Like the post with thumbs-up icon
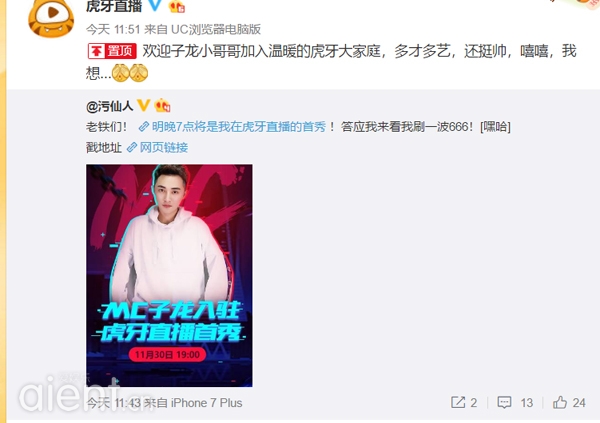 [560, 402]
